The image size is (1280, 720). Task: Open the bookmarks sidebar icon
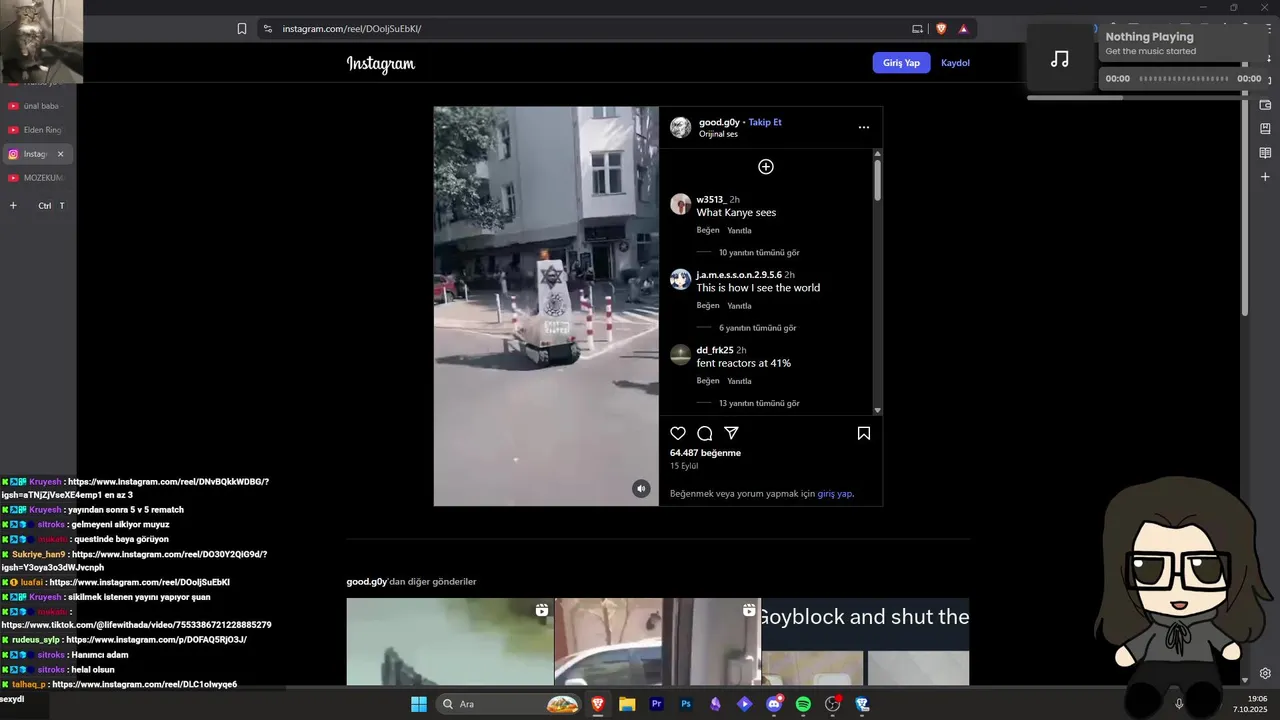(x=1265, y=129)
